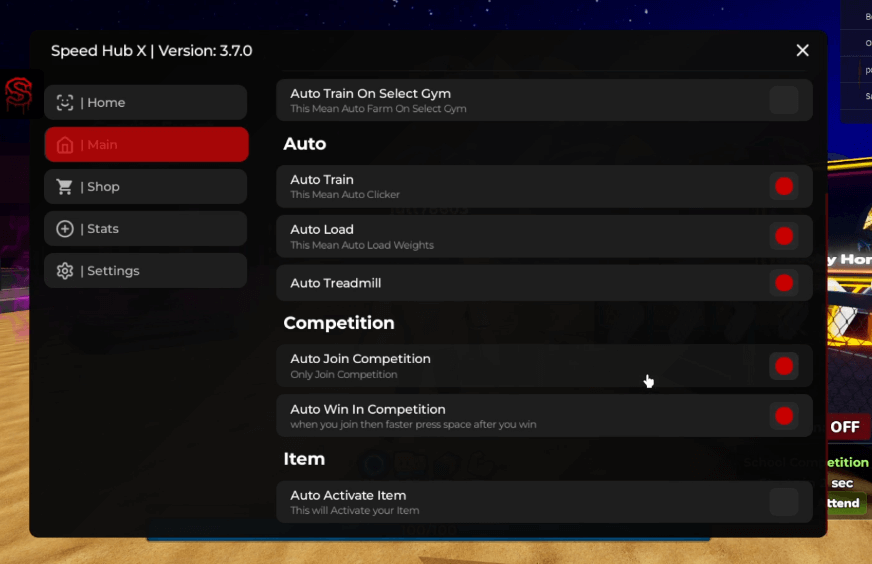Click 'This will Activate your Item' text
The width and height of the screenshot is (872, 564).
[355, 511]
